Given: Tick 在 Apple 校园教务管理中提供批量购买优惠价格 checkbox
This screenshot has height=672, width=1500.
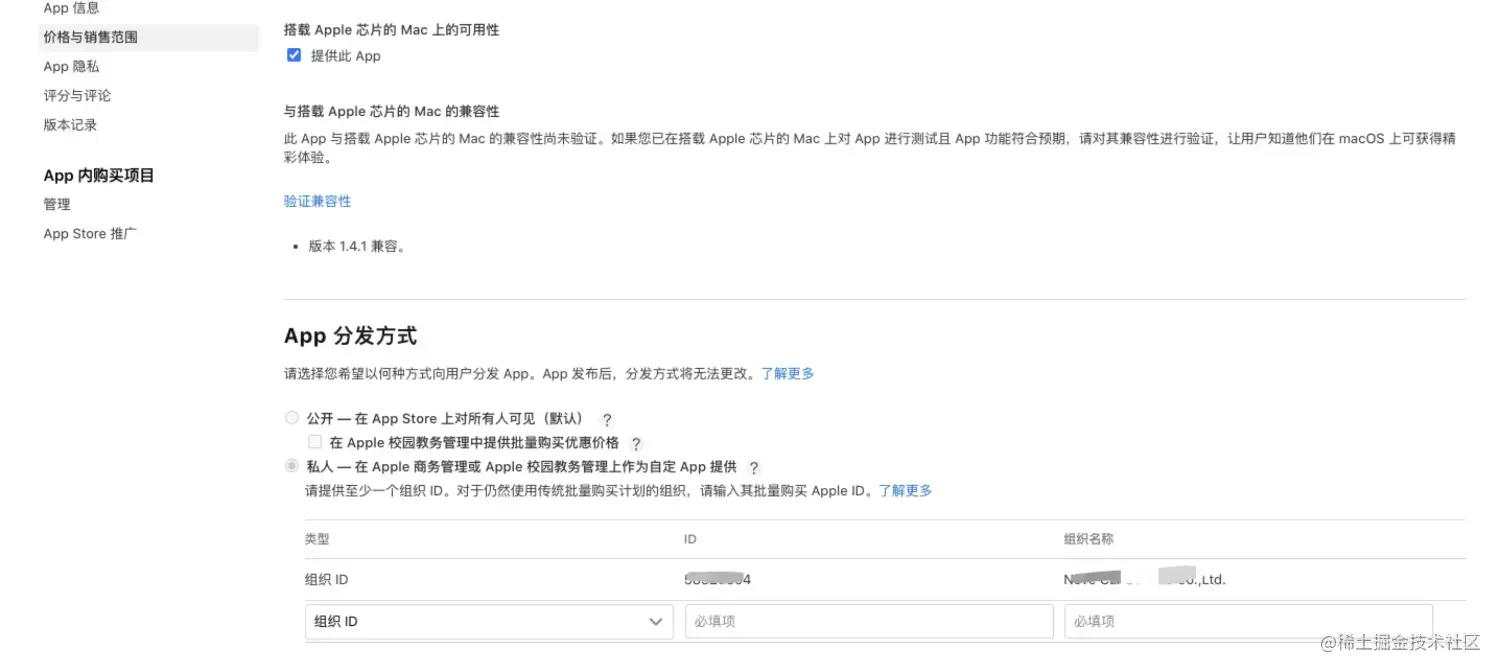Looking at the screenshot, I should click(315, 441).
